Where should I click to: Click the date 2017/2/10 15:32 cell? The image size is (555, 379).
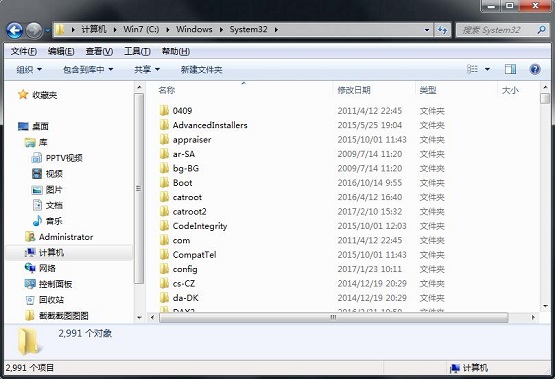[x=370, y=212]
